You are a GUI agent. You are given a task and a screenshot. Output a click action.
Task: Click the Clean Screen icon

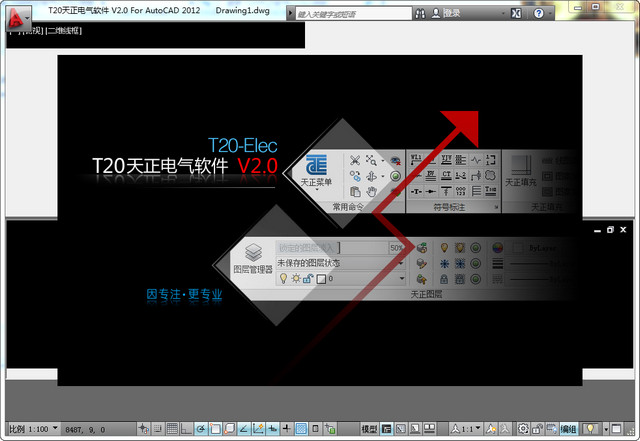[616, 429]
